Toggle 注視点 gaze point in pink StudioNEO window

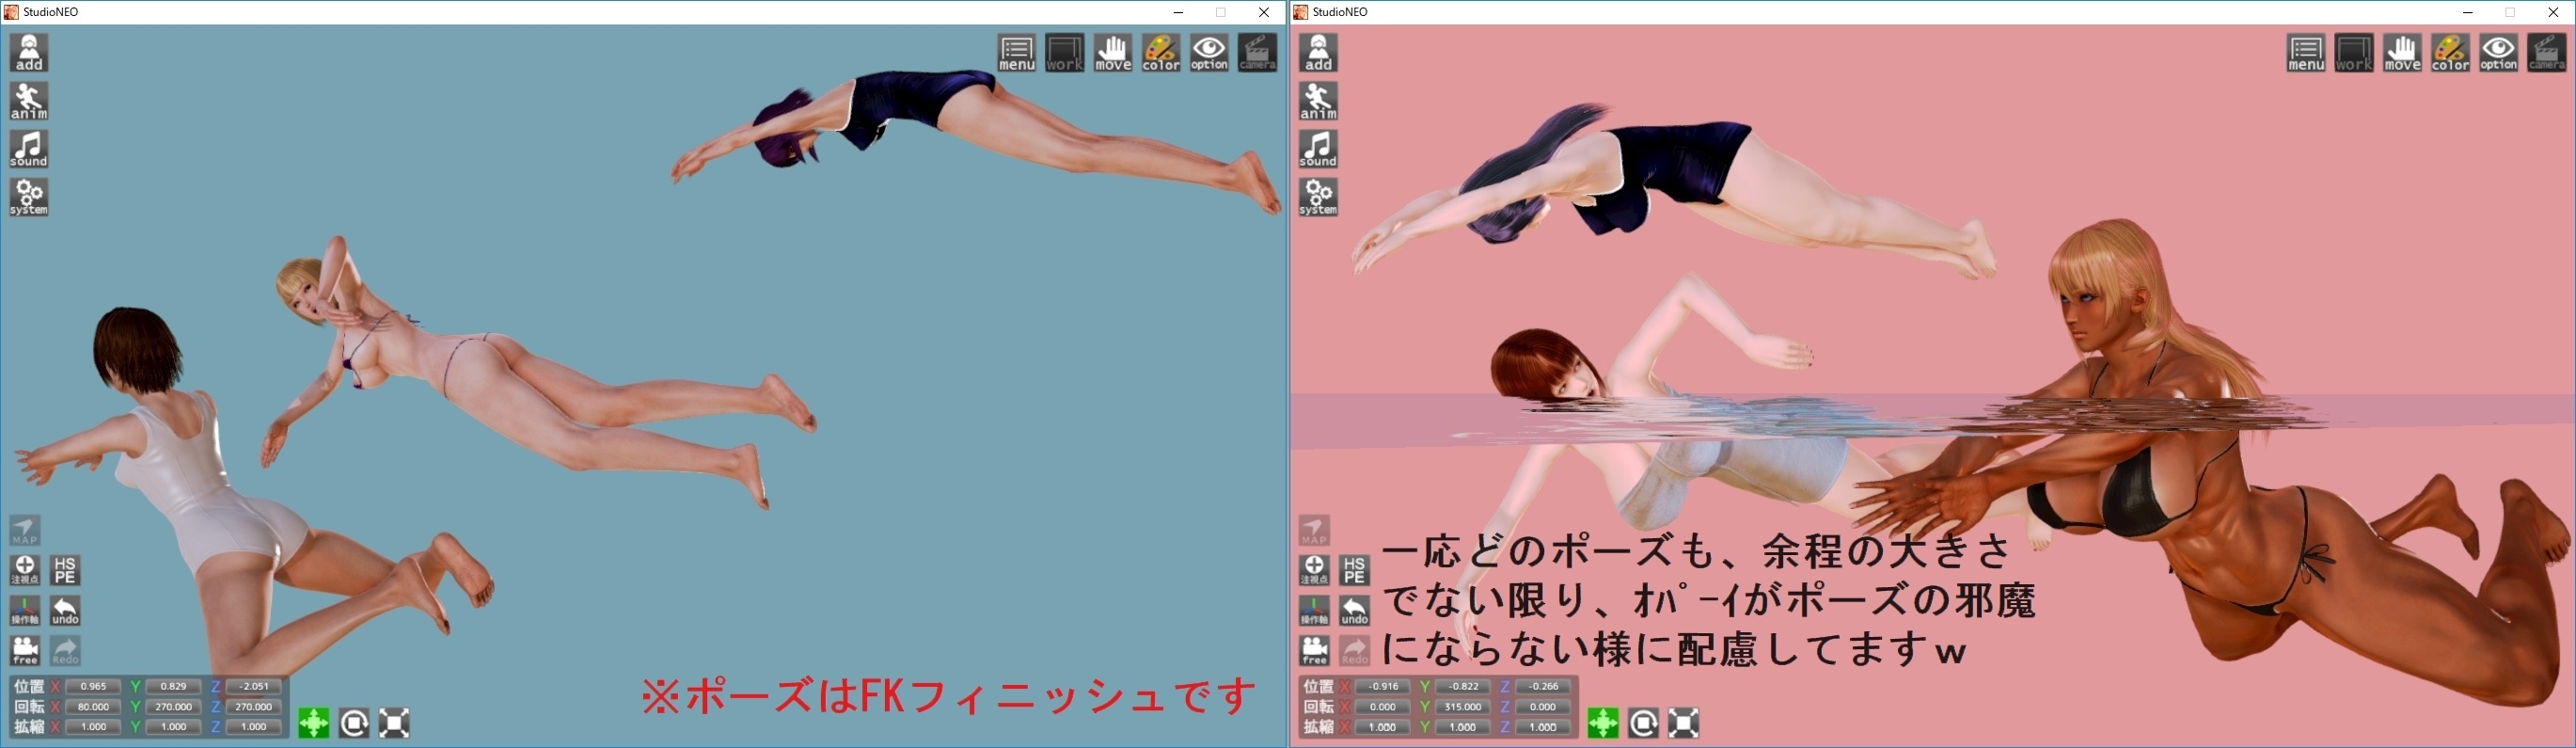click(x=1314, y=570)
